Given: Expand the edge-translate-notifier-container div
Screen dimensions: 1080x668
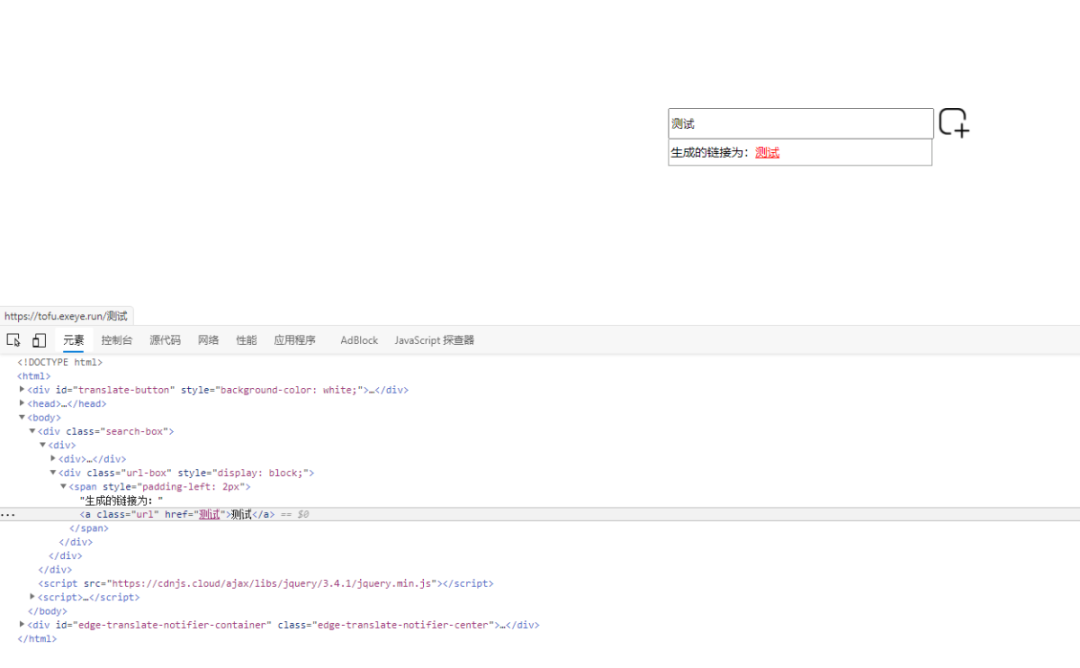Looking at the screenshot, I should coord(22,625).
